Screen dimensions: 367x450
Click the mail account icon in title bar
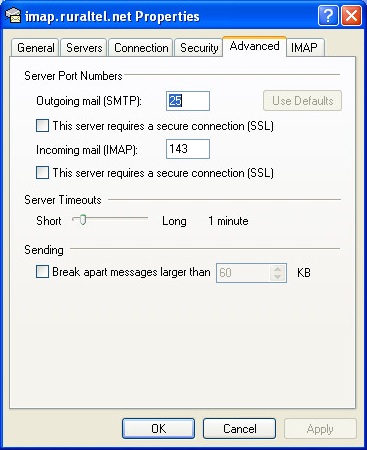click(13, 16)
